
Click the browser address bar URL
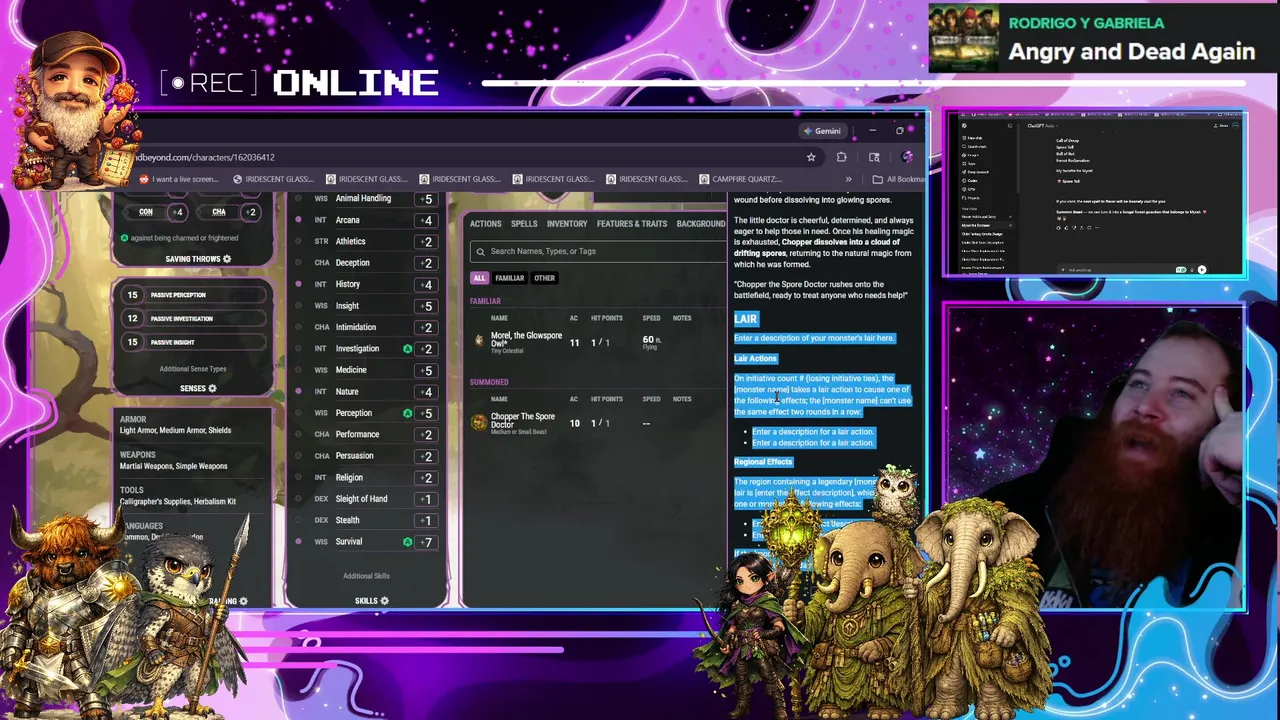point(204,157)
